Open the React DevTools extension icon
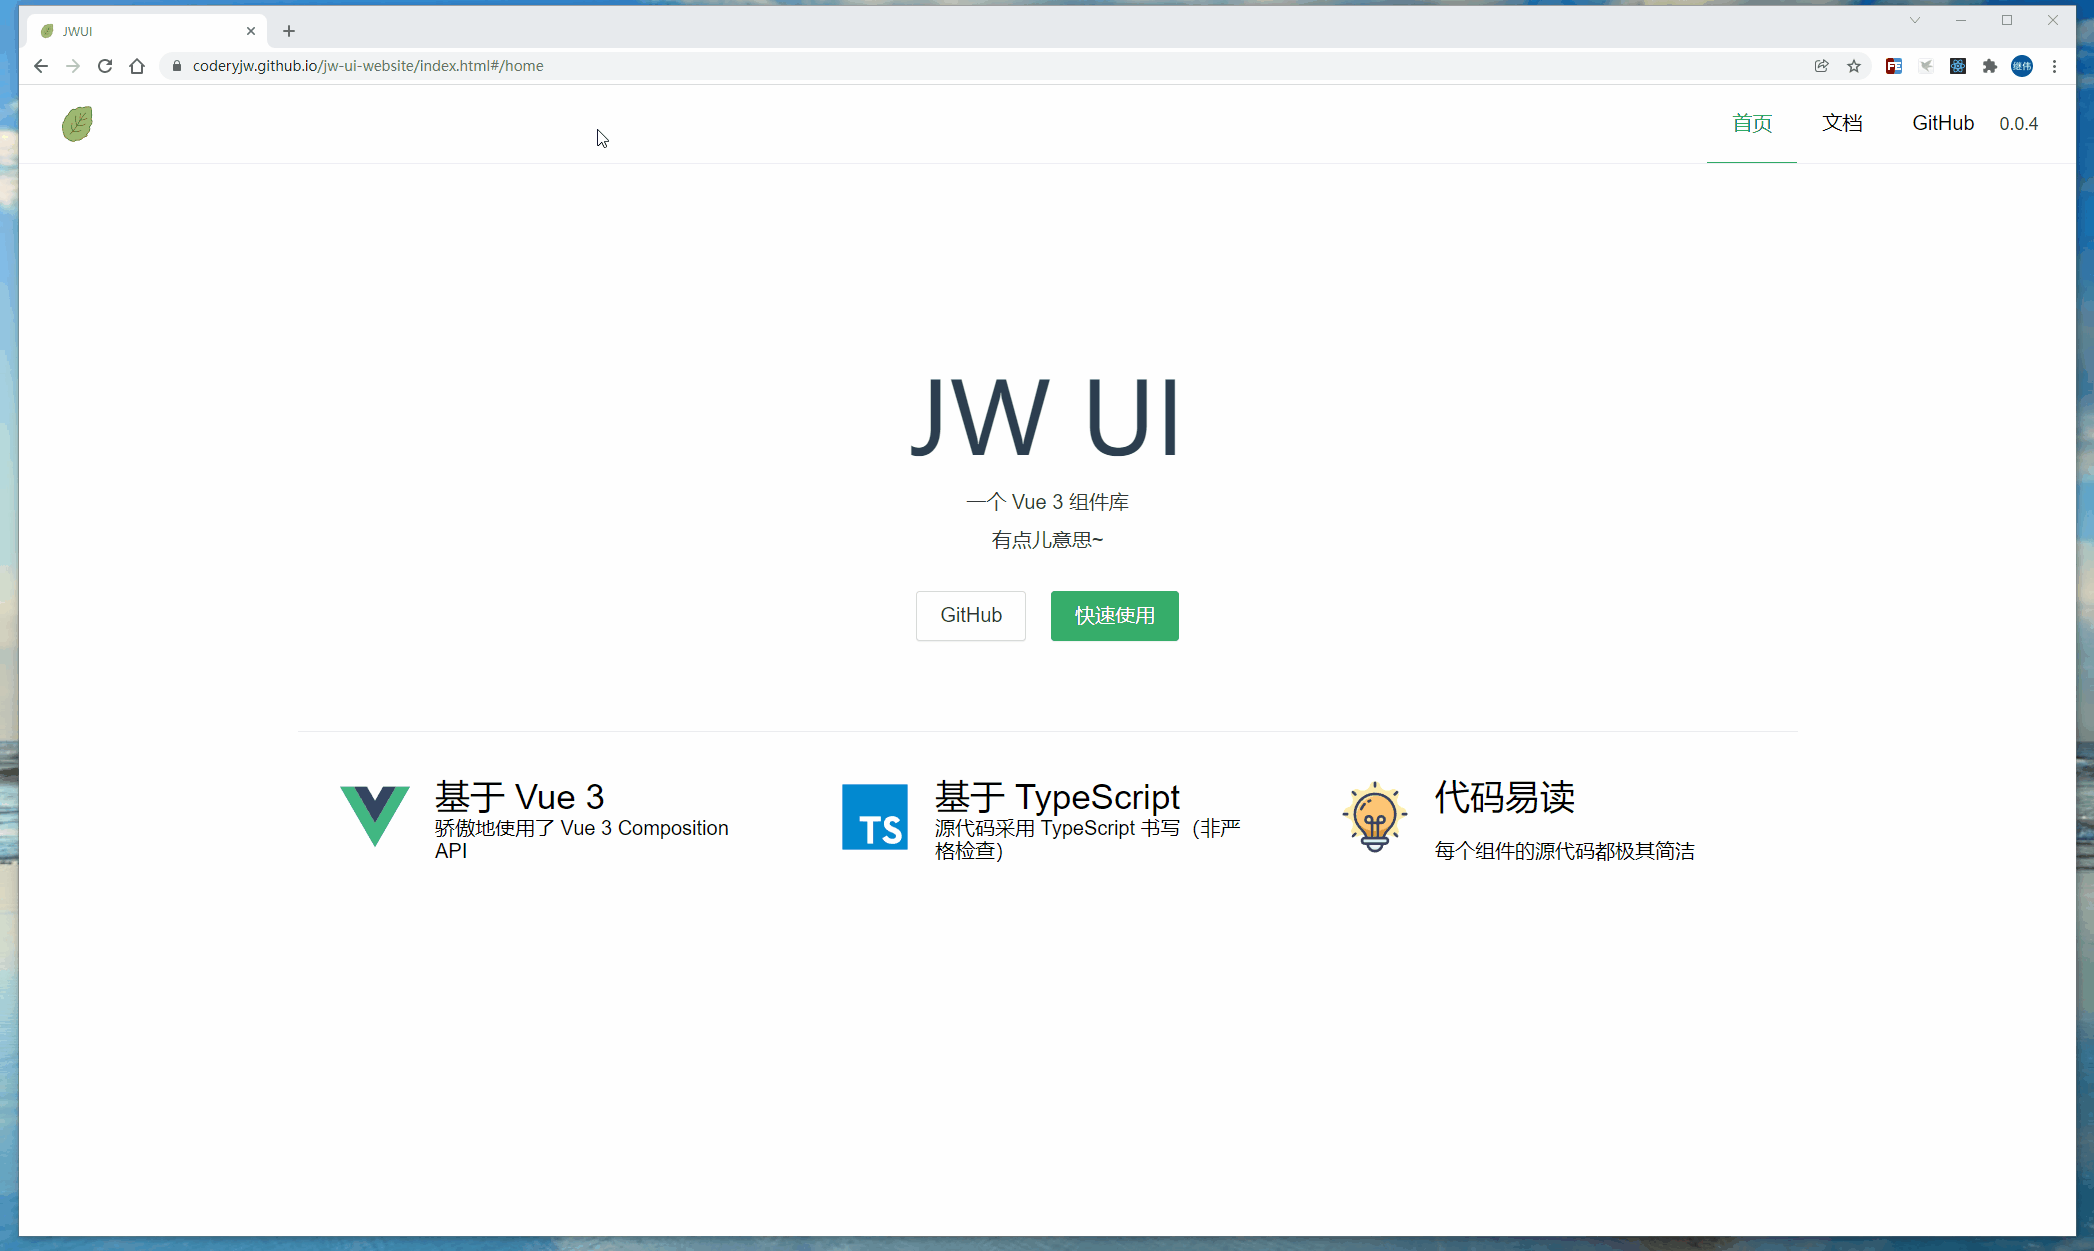Viewport: 2094px width, 1251px height. click(1958, 66)
